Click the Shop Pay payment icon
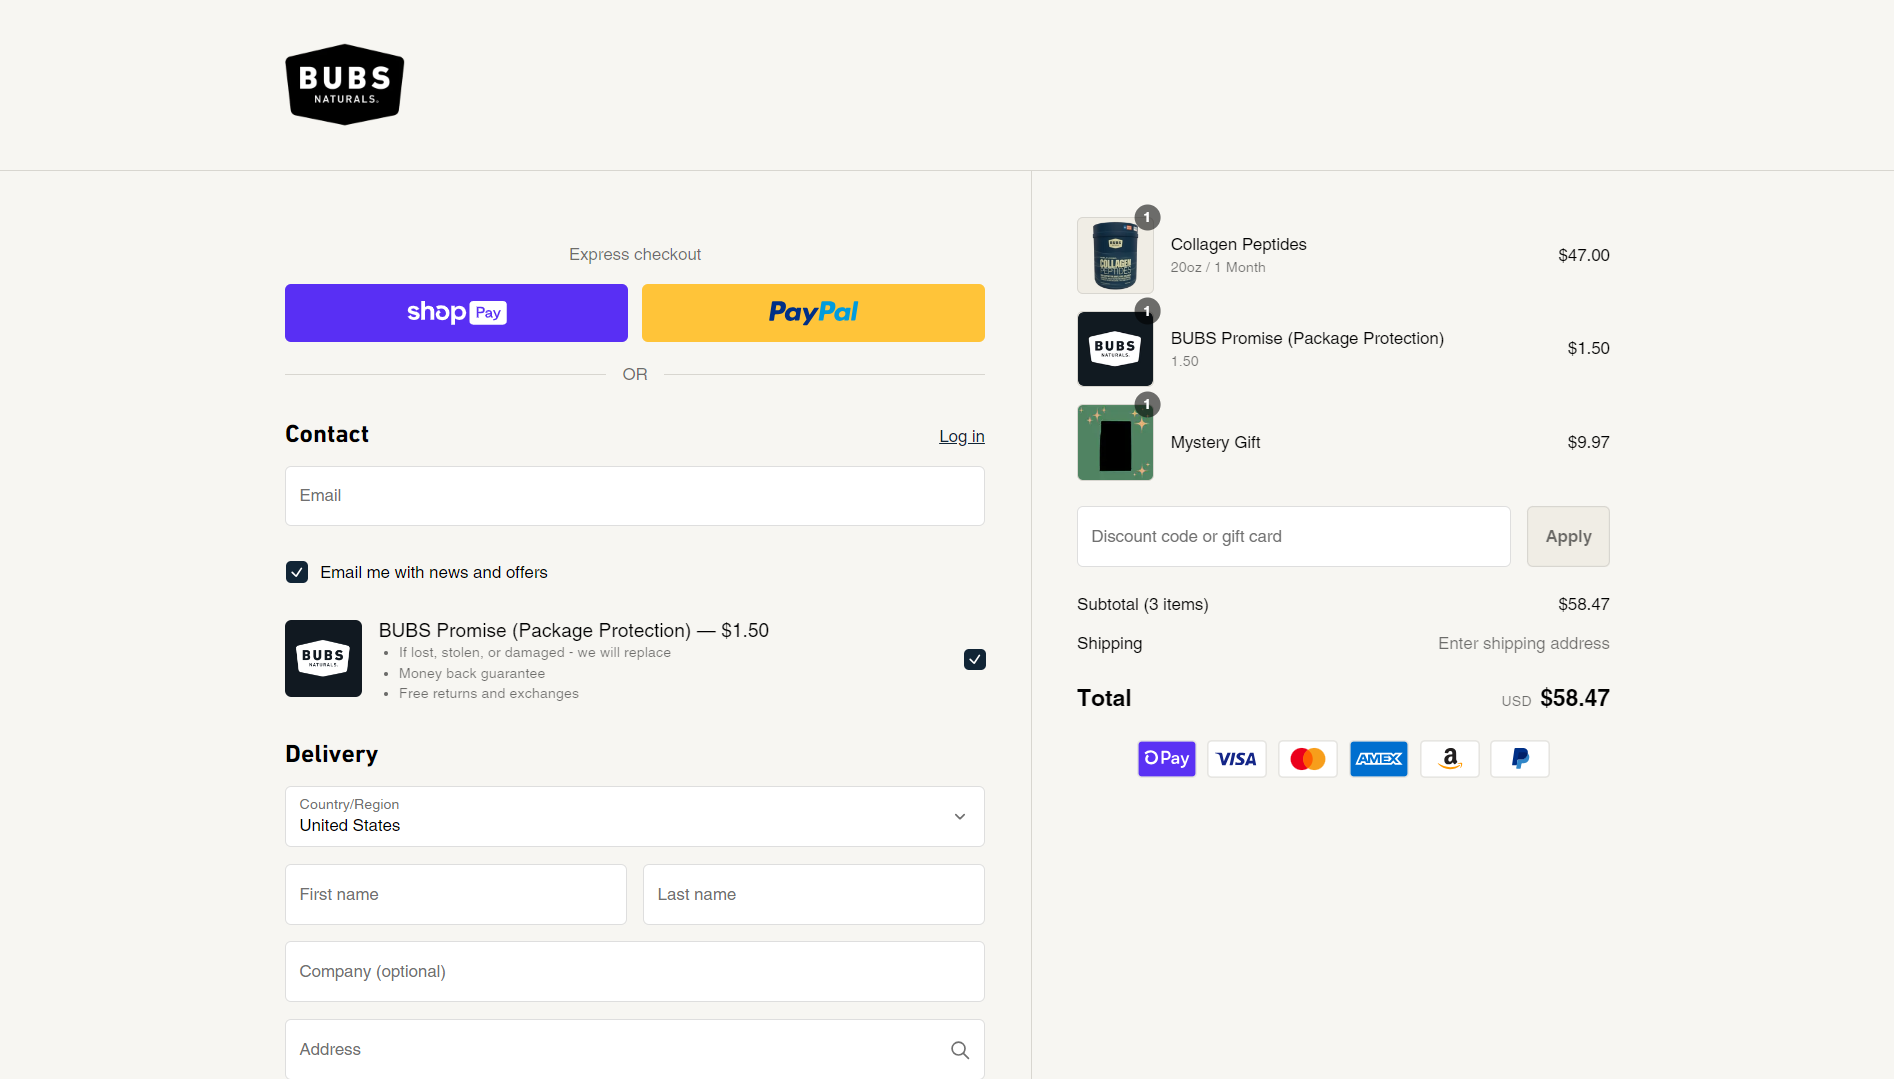This screenshot has width=1894, height=1079. 1167,759
